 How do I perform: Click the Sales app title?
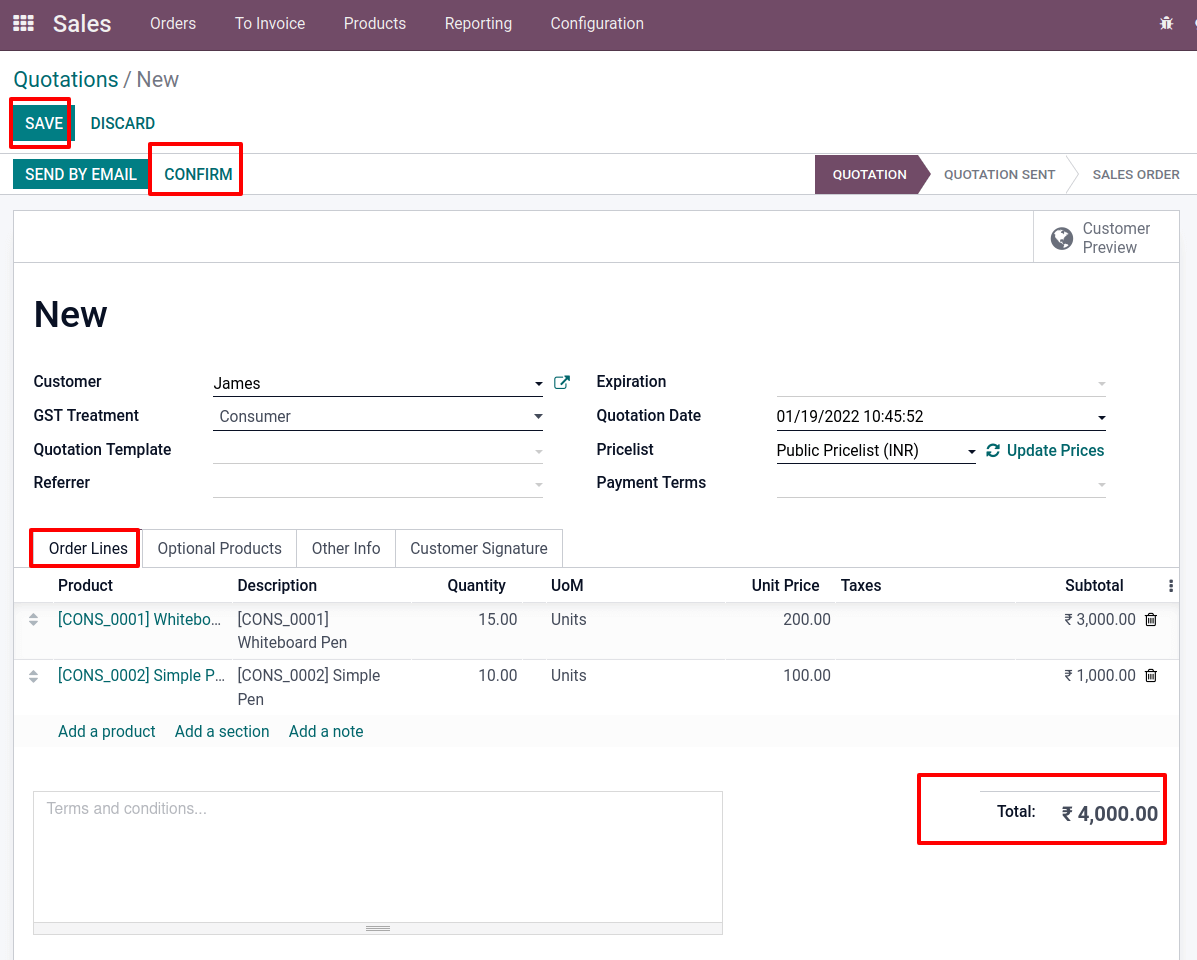click(x=82, y=24)
